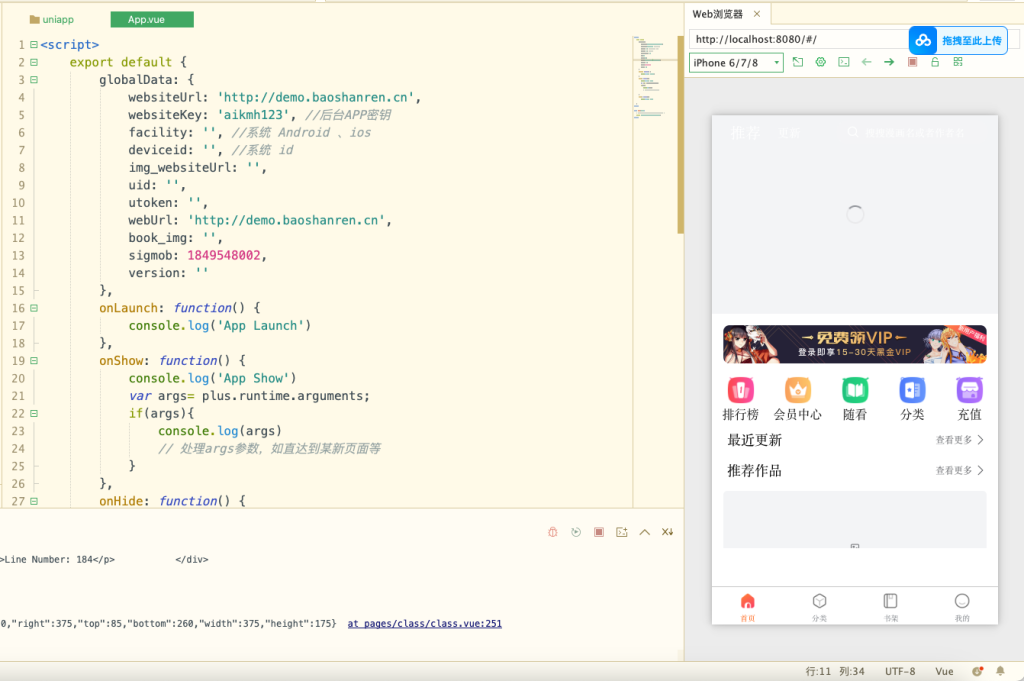Click the lock icon in browser toolbar

coord(935,62)
